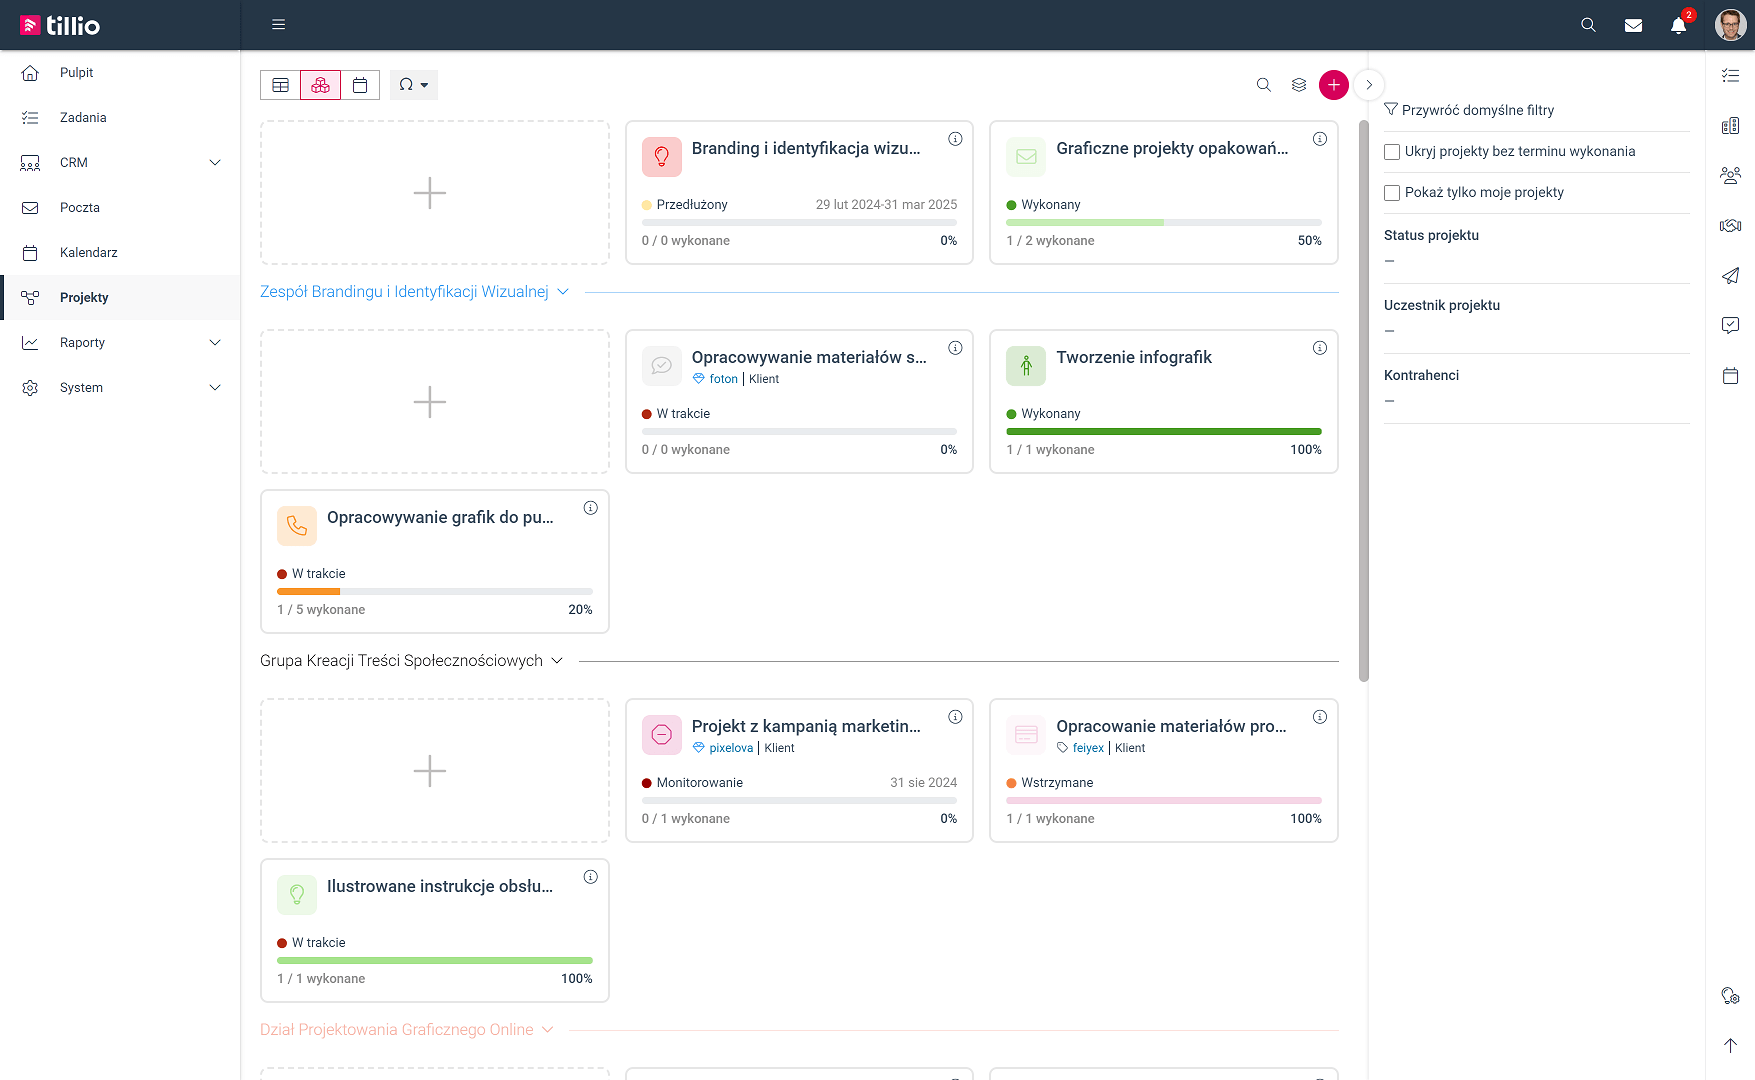Select Projekty in sidebar
1755x1080 pixels.
click(120, 297)
